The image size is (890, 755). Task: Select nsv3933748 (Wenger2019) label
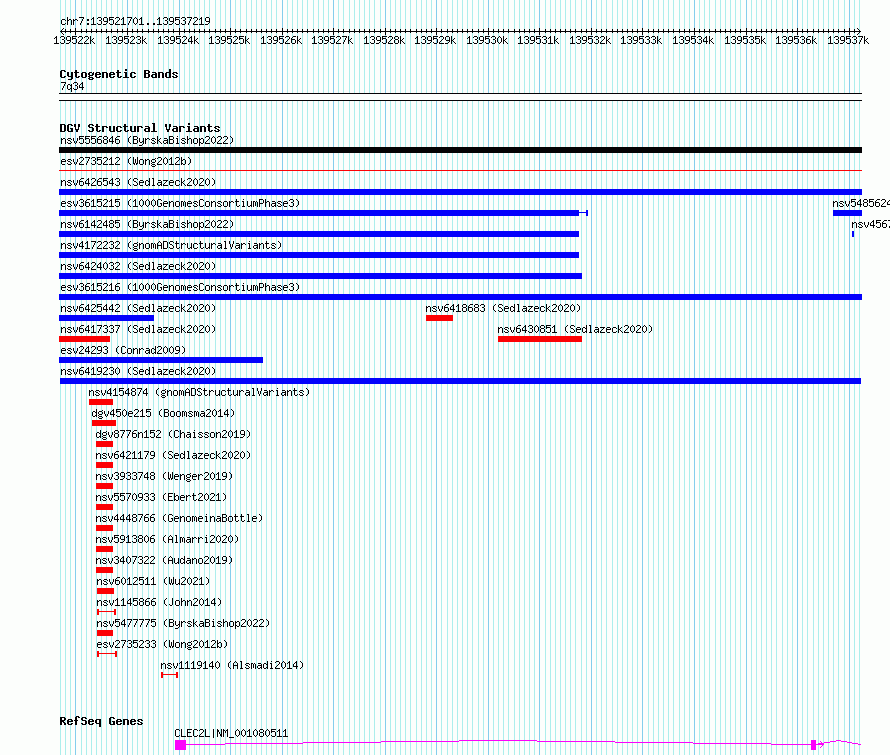pos(164,476)
